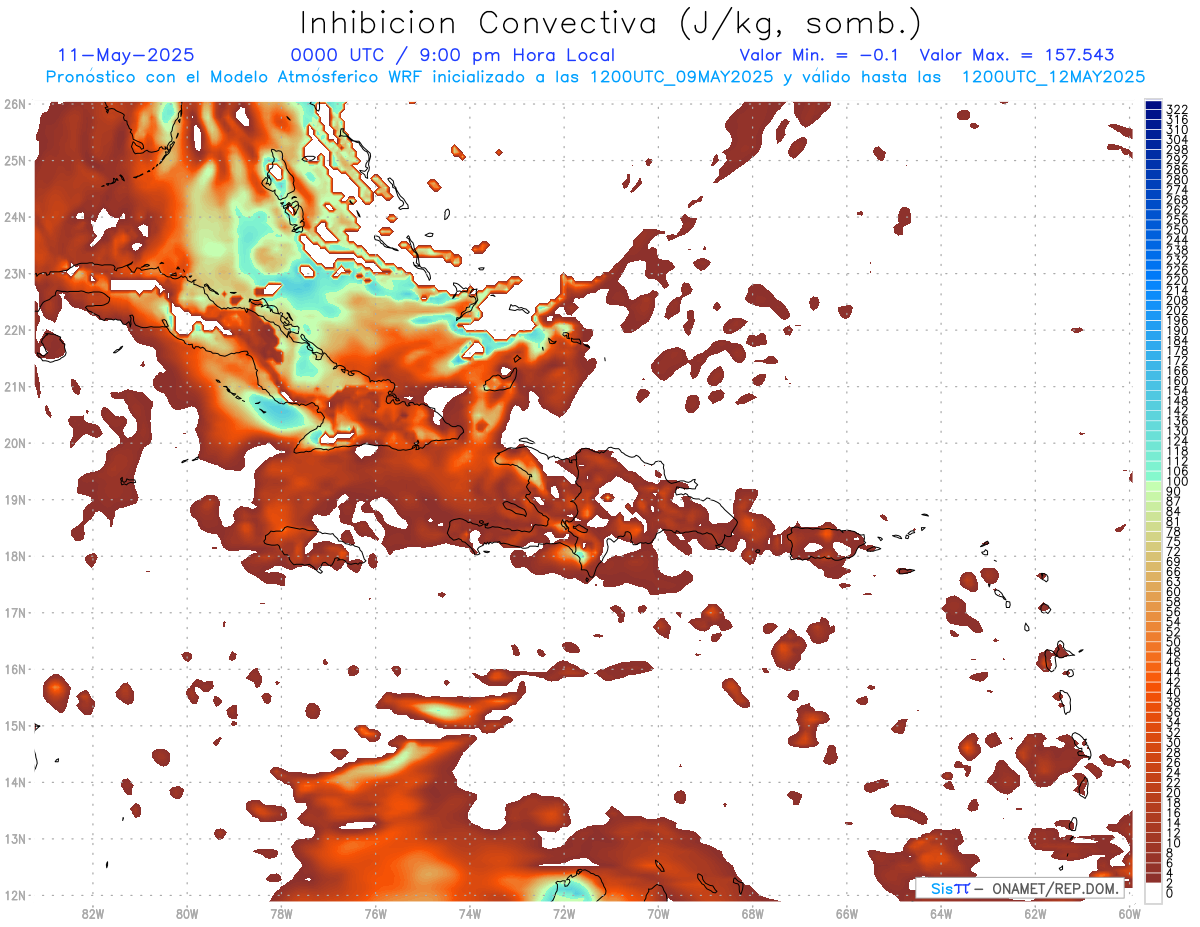The image size is (1200, 927).
Task: Click the color scale value 50
Action: coord(1173,642)
